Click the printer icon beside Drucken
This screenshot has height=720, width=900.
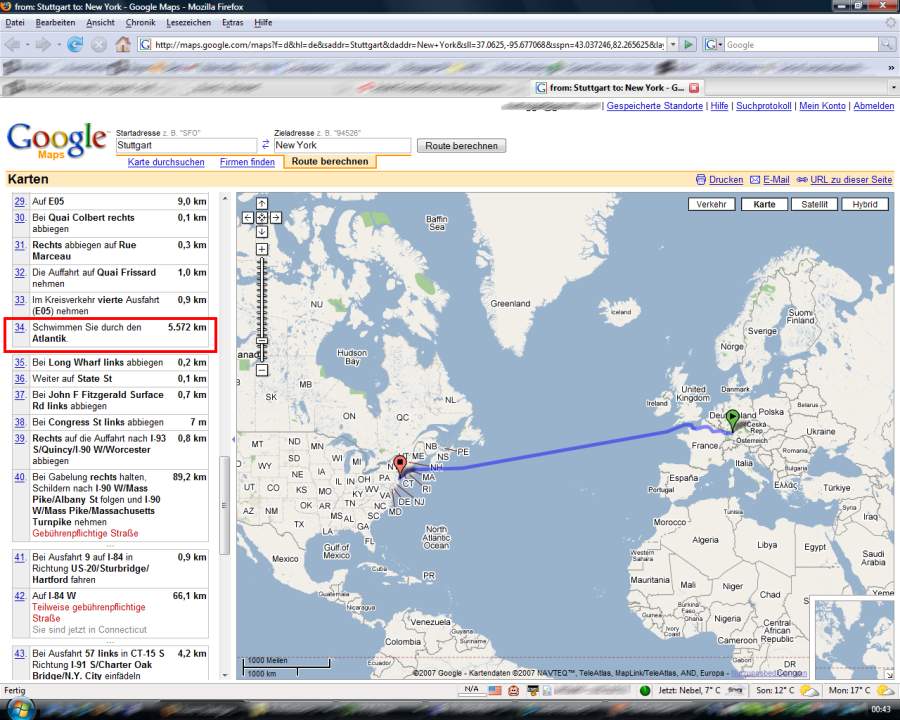[x=701, y=180]
